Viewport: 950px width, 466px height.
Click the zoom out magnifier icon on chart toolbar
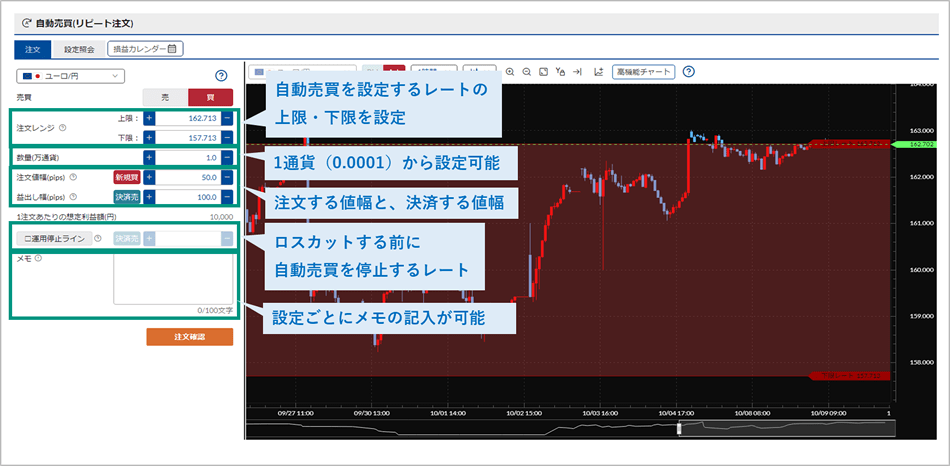(526, 72)
